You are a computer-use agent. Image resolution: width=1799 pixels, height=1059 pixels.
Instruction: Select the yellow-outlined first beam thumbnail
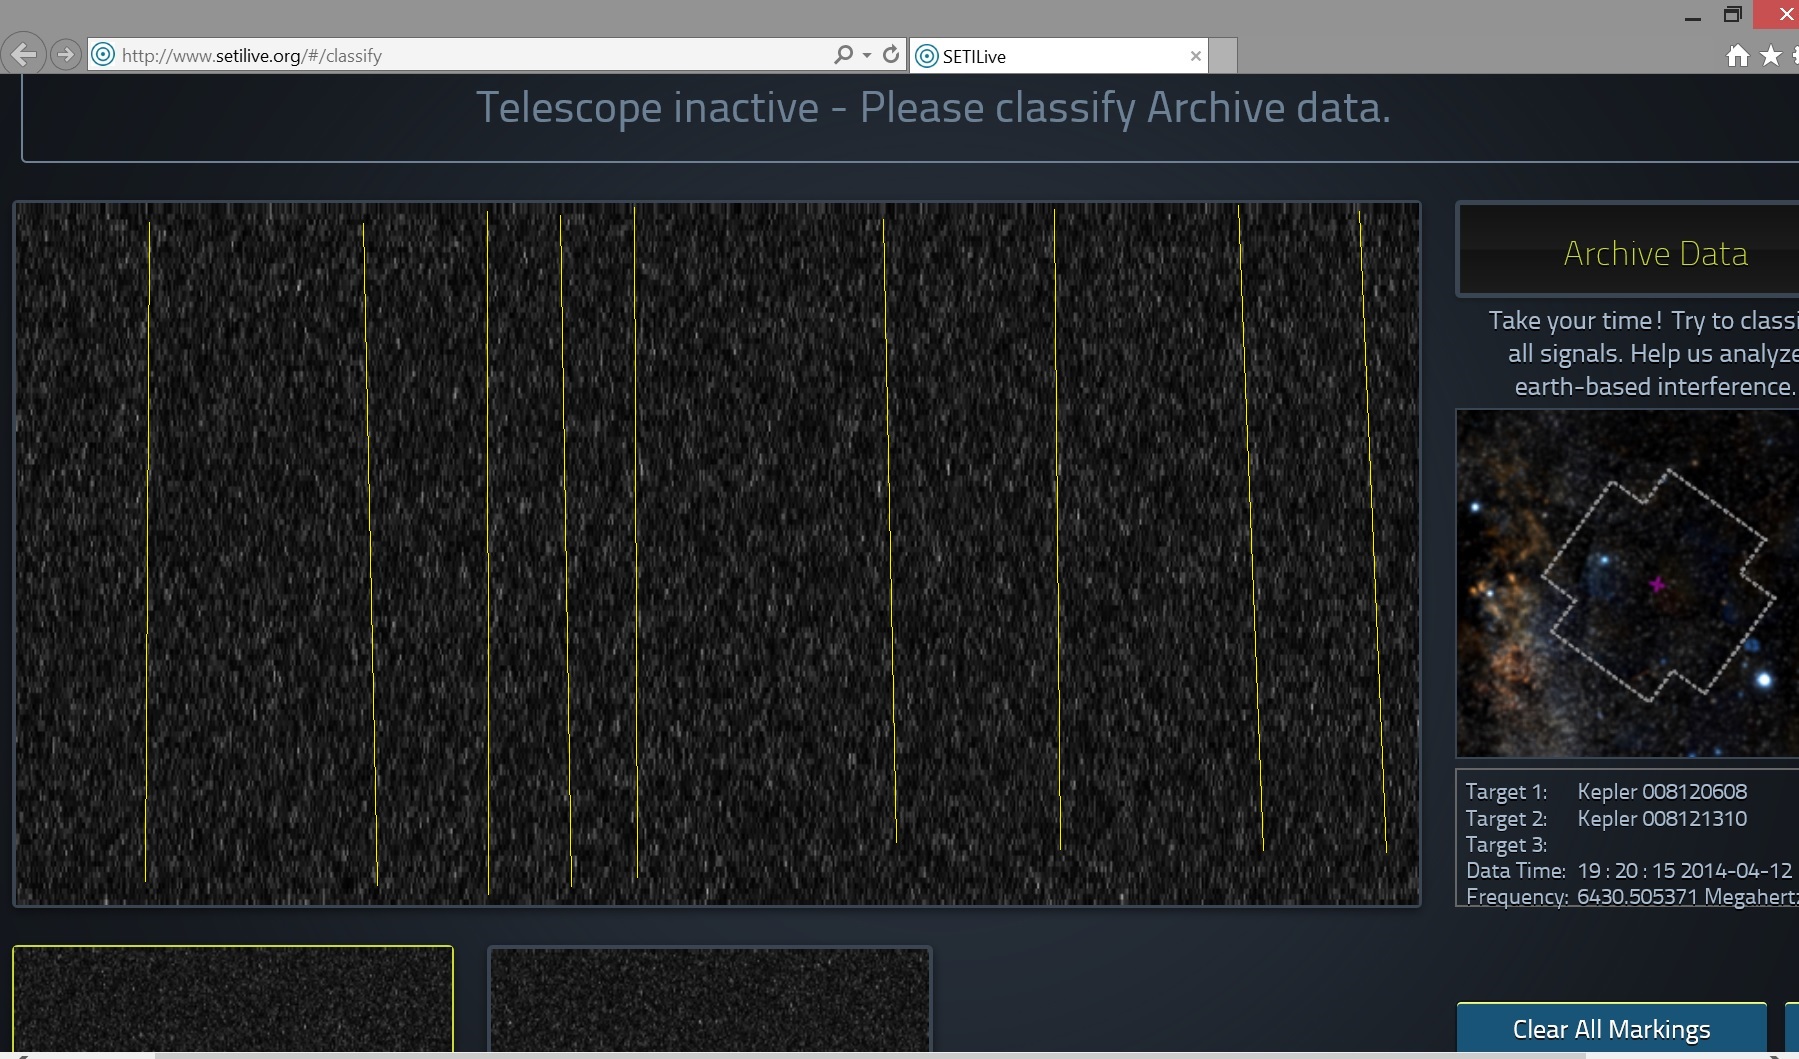[232, 998]
